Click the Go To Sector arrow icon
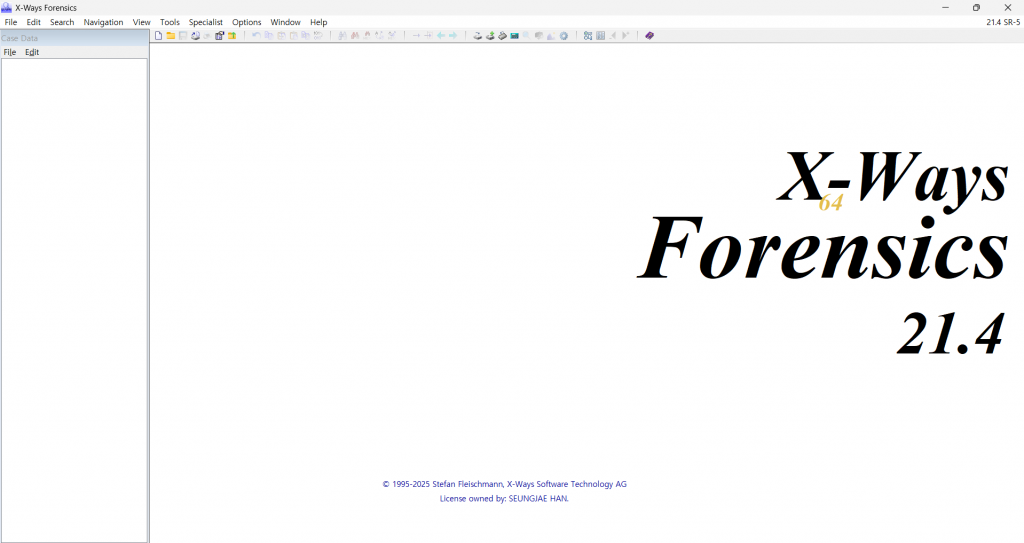This screenshot has width=1024, height=543. tap(428, 36)
